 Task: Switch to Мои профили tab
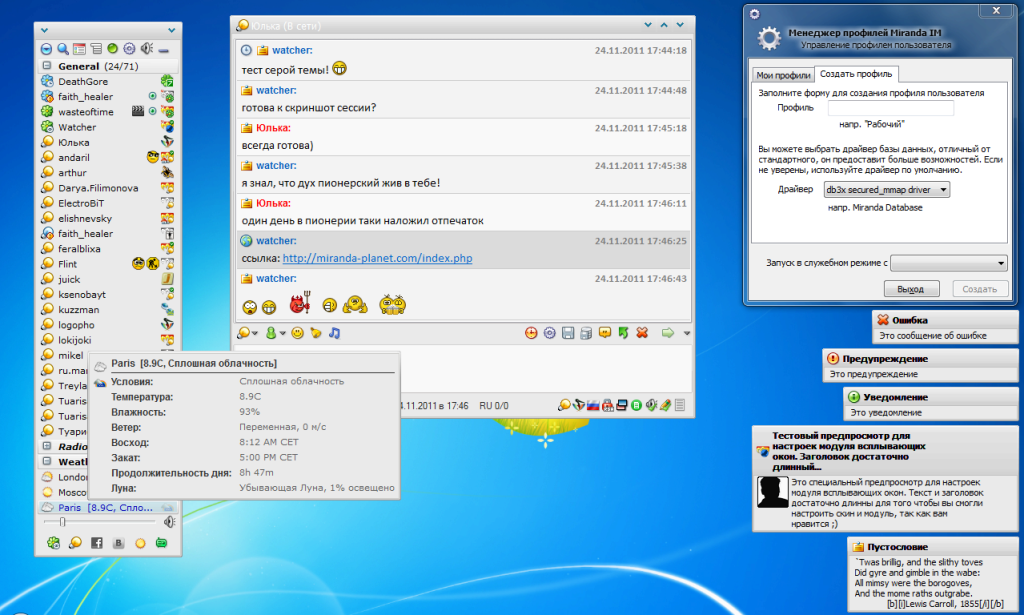(783, 75)
